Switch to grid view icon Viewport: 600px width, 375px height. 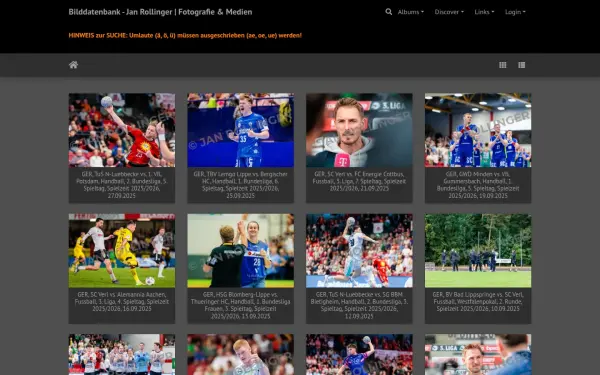(x=503, y=65)
